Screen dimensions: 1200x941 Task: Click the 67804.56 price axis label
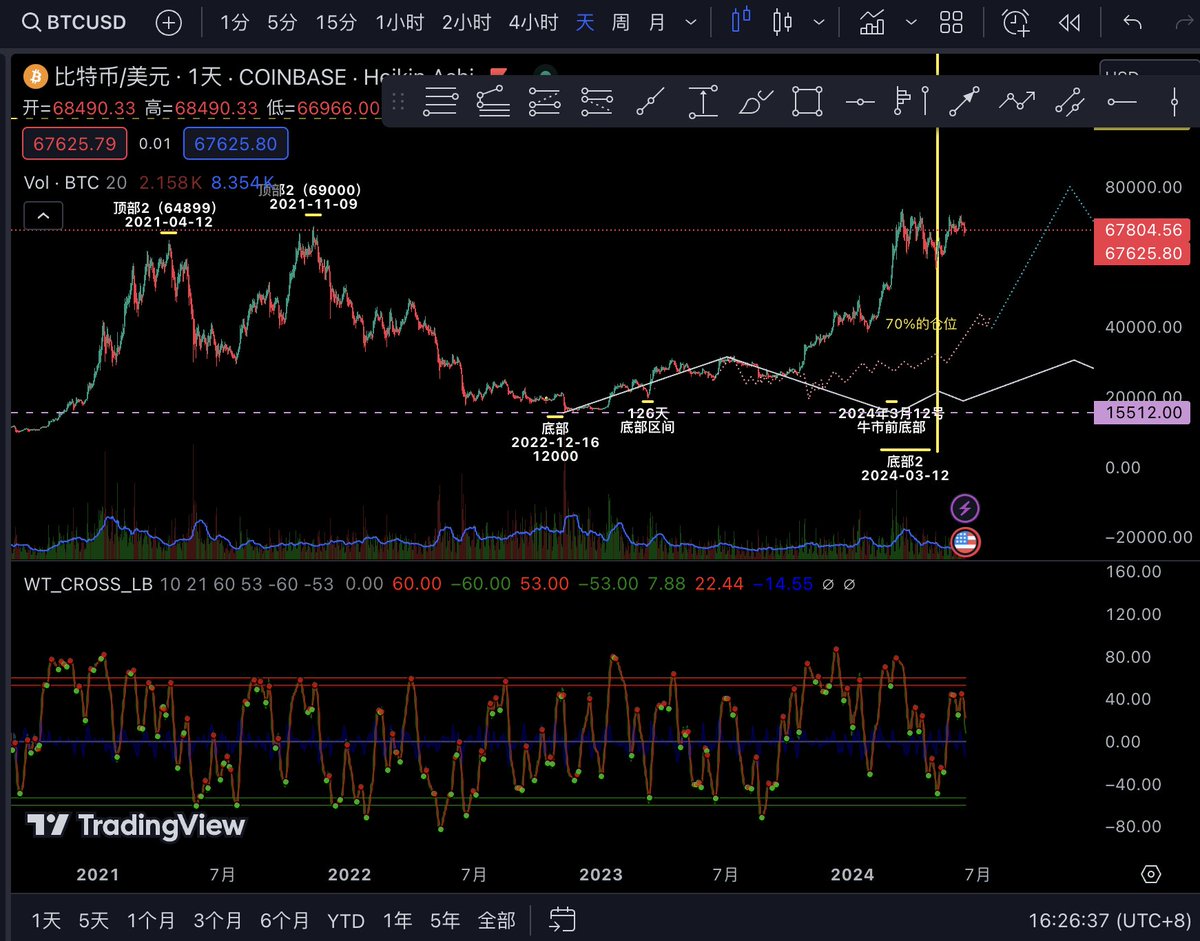click(x=1143, y=229)
